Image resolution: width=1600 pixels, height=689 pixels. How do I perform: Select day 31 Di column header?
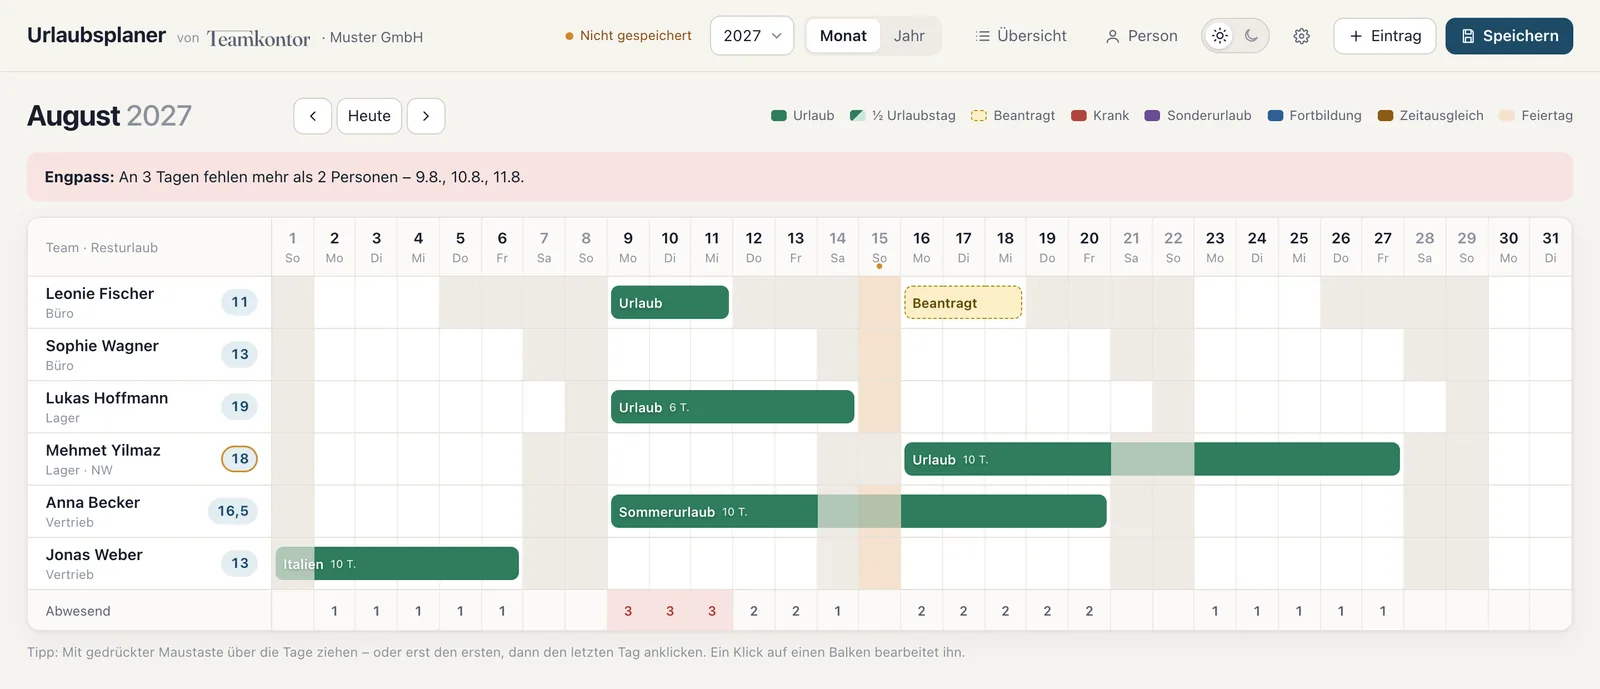[x=1550, y=247]
